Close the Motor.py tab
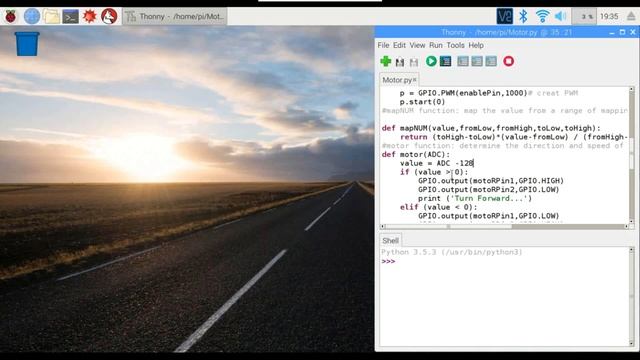640x360 pixels. [414, 80]
